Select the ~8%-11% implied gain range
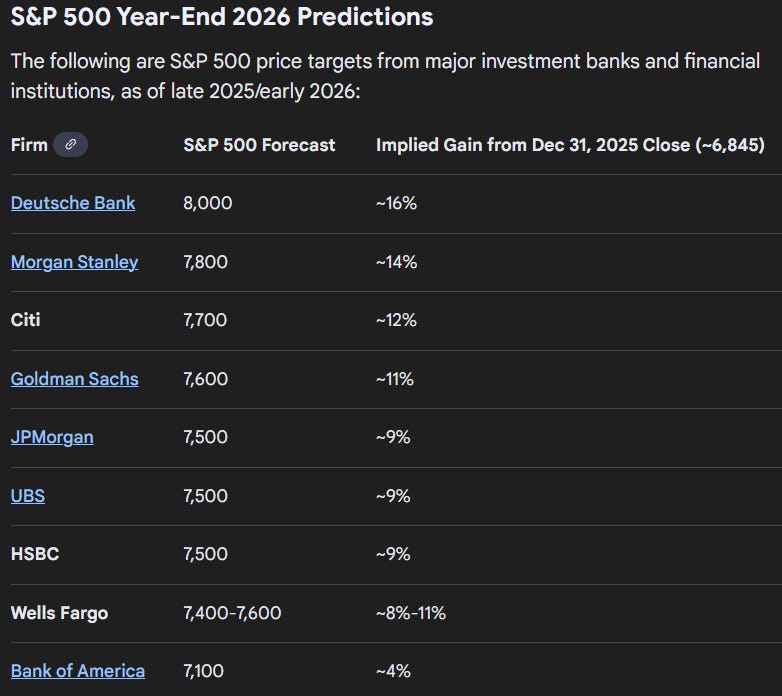The image size is (782, 696). [411, 612]
